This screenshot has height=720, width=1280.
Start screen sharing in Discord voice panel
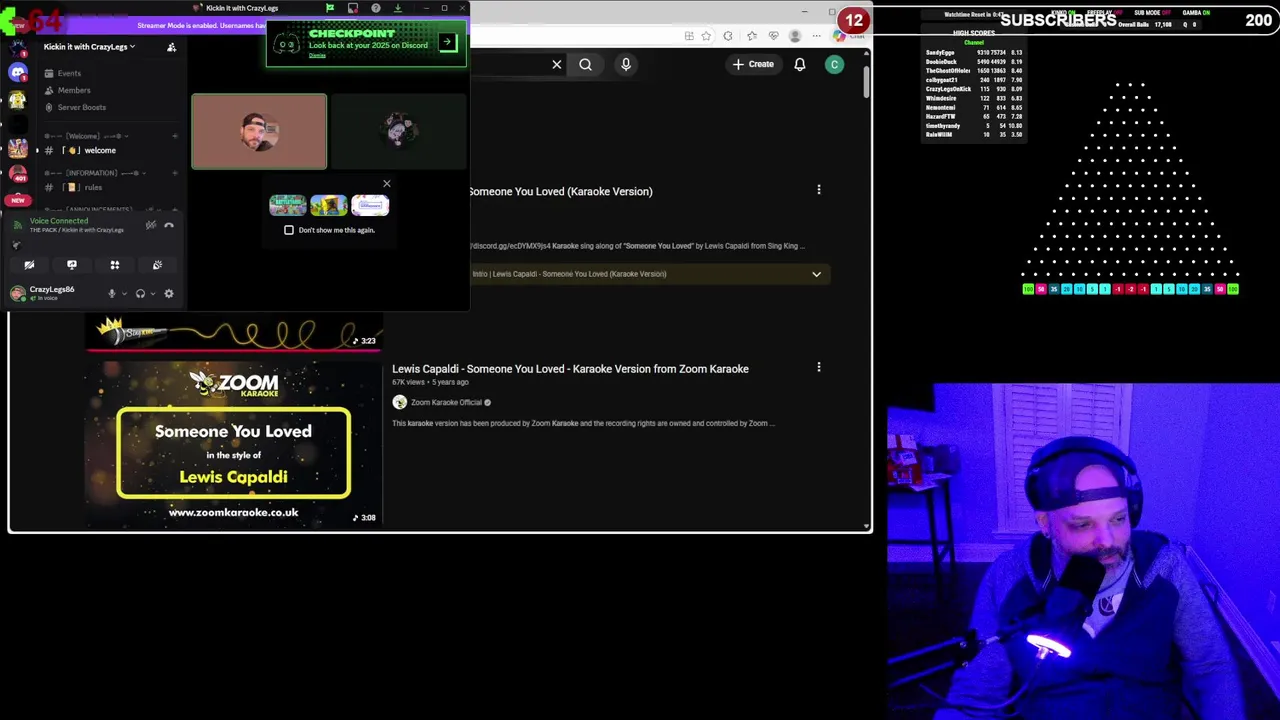72,265
